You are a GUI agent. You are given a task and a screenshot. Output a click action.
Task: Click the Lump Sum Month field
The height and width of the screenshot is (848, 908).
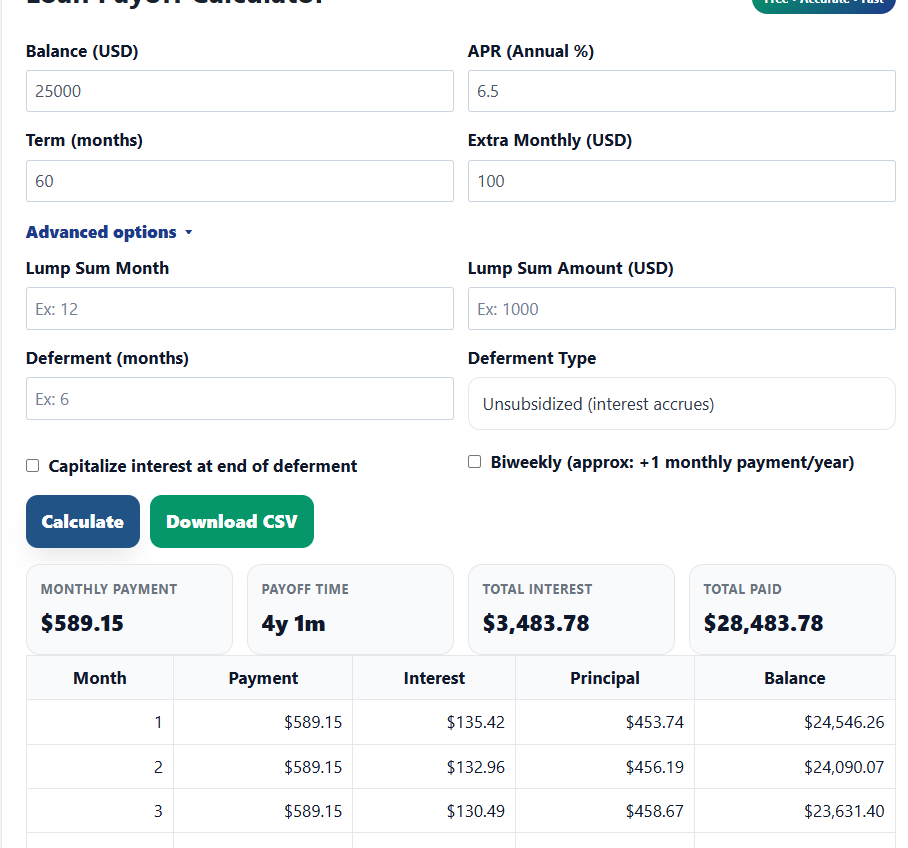[239, 309]
